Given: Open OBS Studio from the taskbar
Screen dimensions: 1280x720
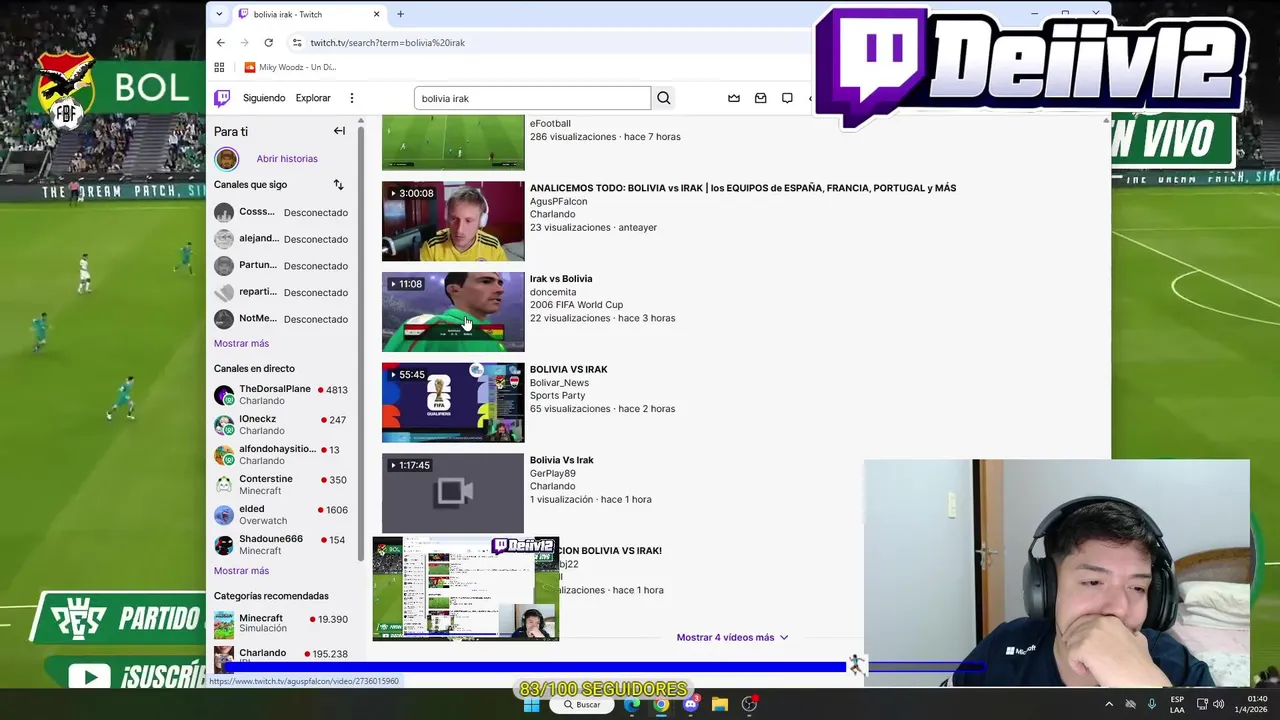Looking at the screenshot, I should (x=749, y=704).
